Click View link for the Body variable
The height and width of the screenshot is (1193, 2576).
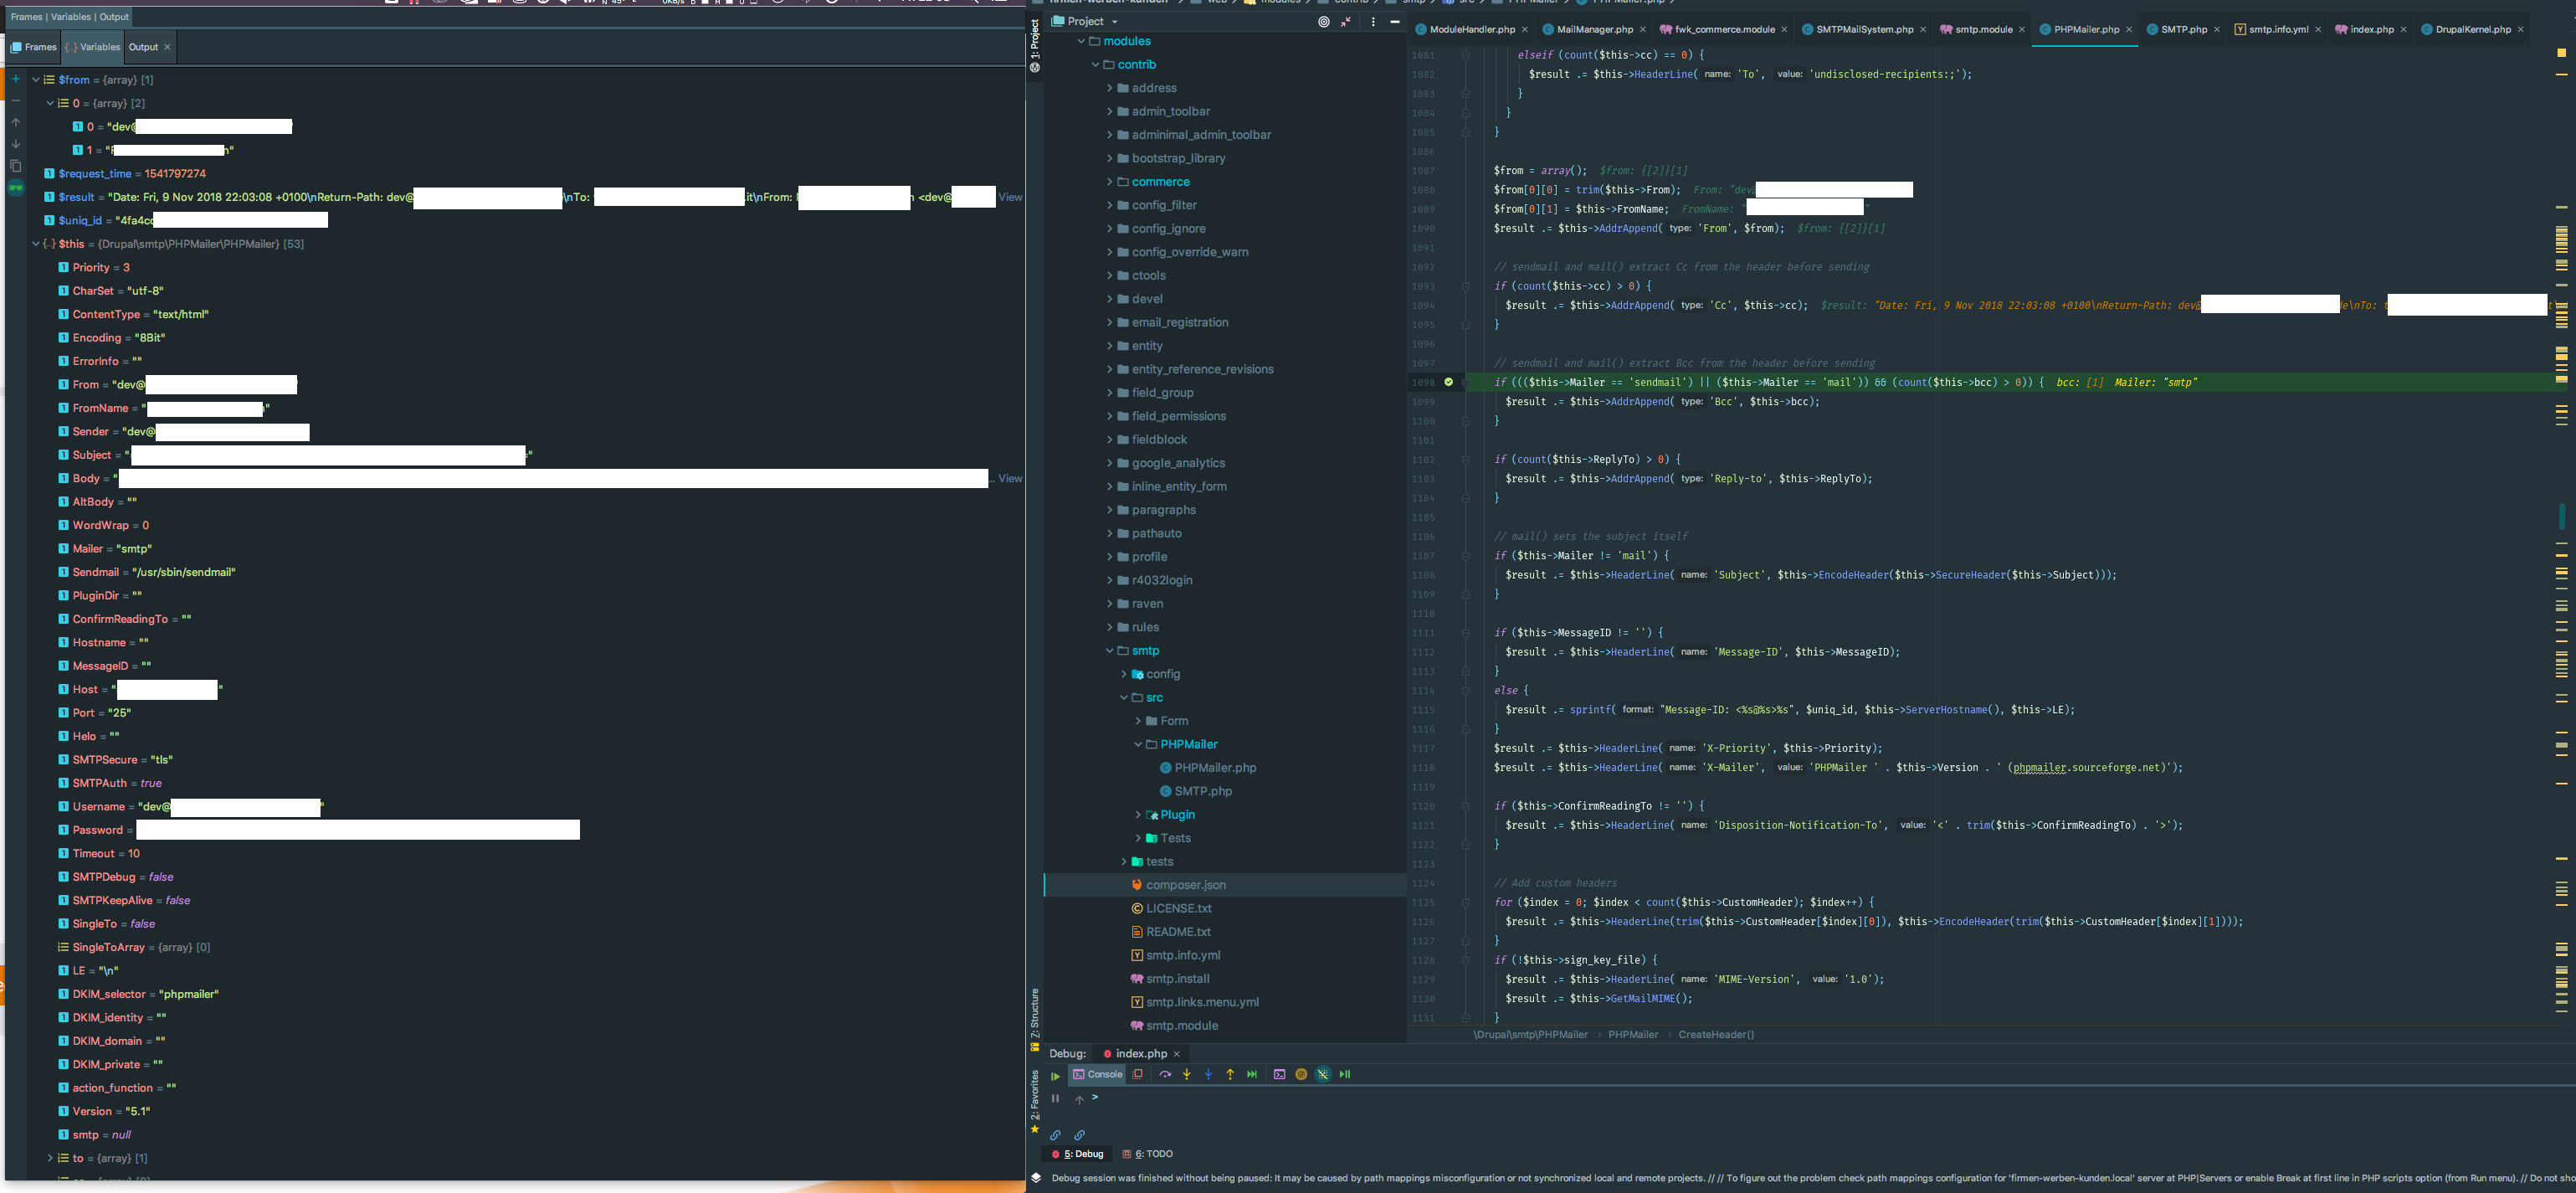(x=1010, y=479)
